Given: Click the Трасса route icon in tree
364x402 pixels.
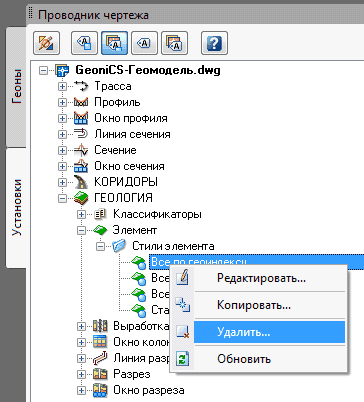Looking at the screenshot, I should (81, 86).
